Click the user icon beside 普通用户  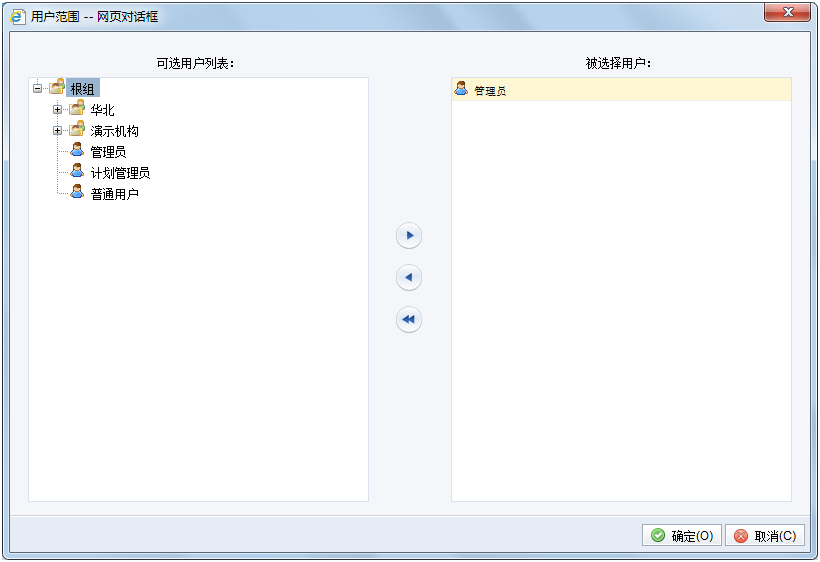[77, 192]
